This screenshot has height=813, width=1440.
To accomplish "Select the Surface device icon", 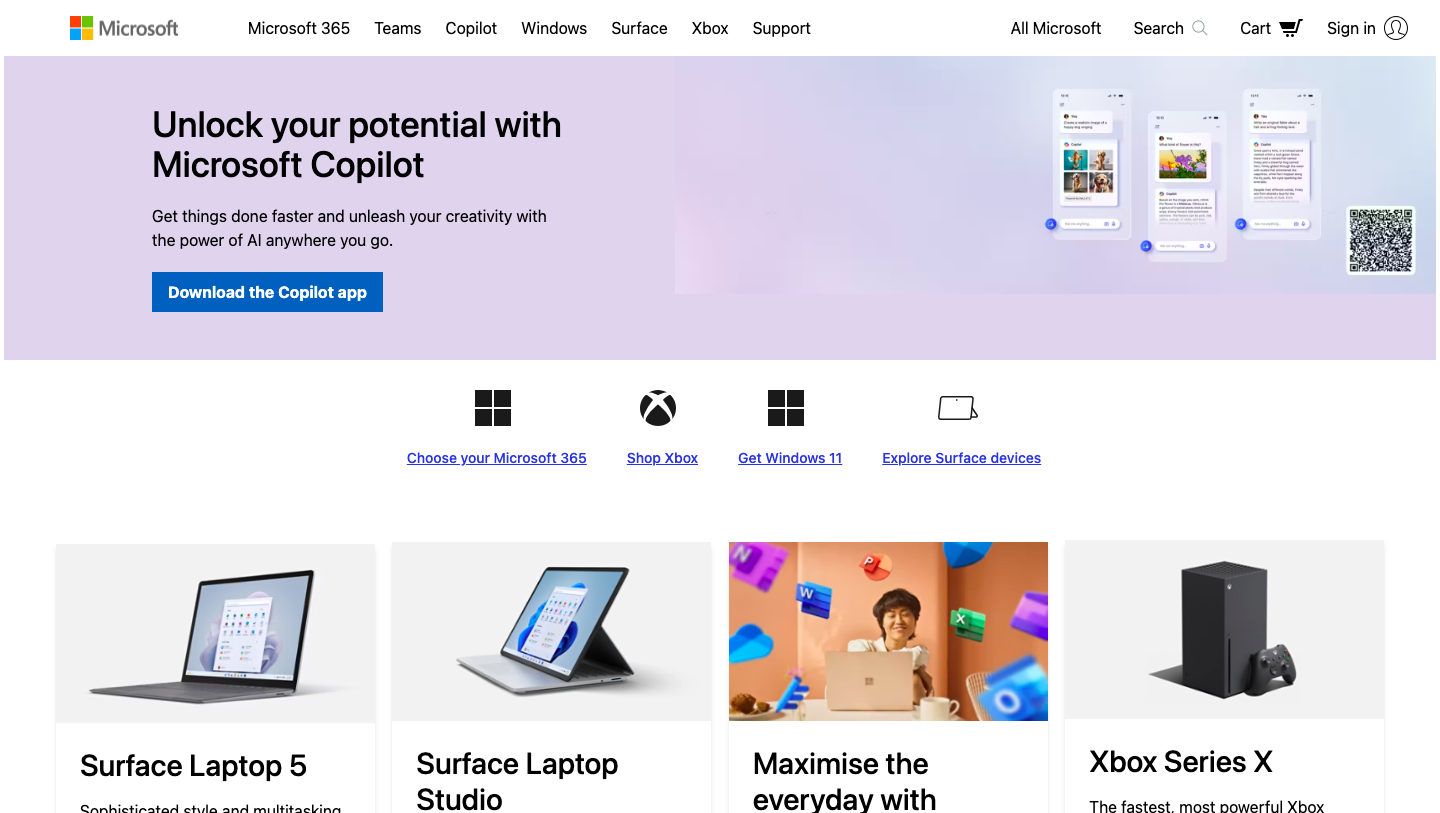I will [956, 408].
